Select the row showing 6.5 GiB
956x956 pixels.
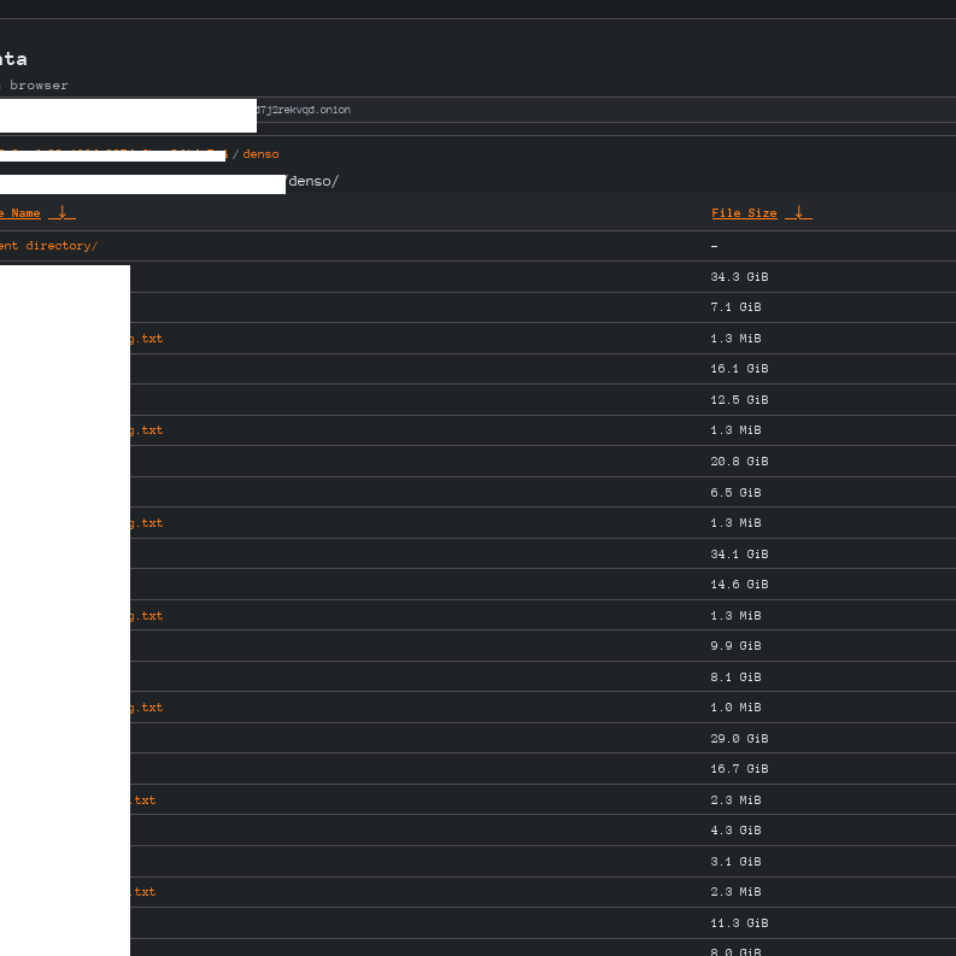478,492
